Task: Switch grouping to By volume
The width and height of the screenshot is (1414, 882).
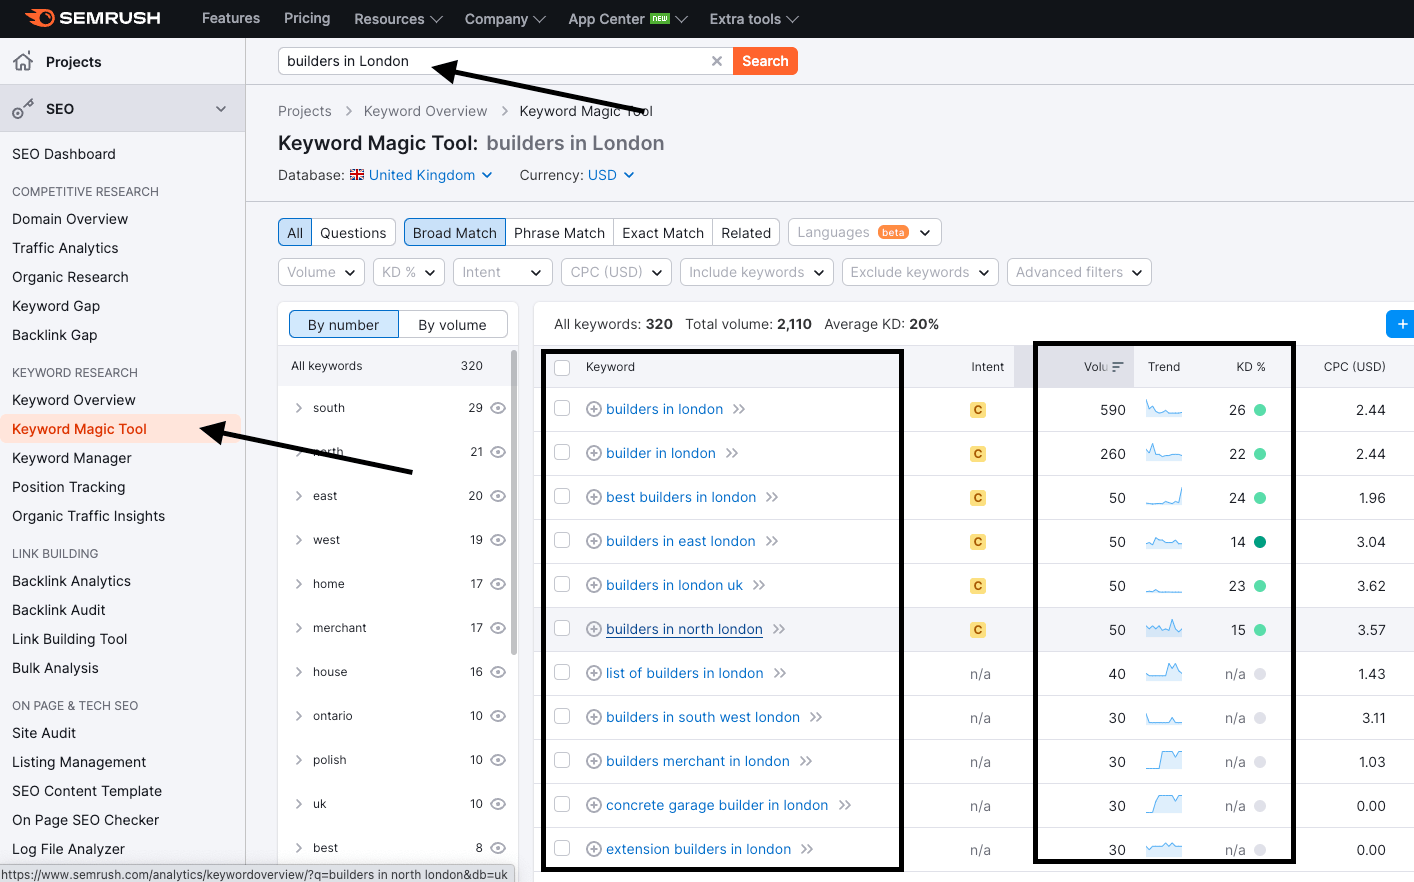Action: click(x=452, y=324)
